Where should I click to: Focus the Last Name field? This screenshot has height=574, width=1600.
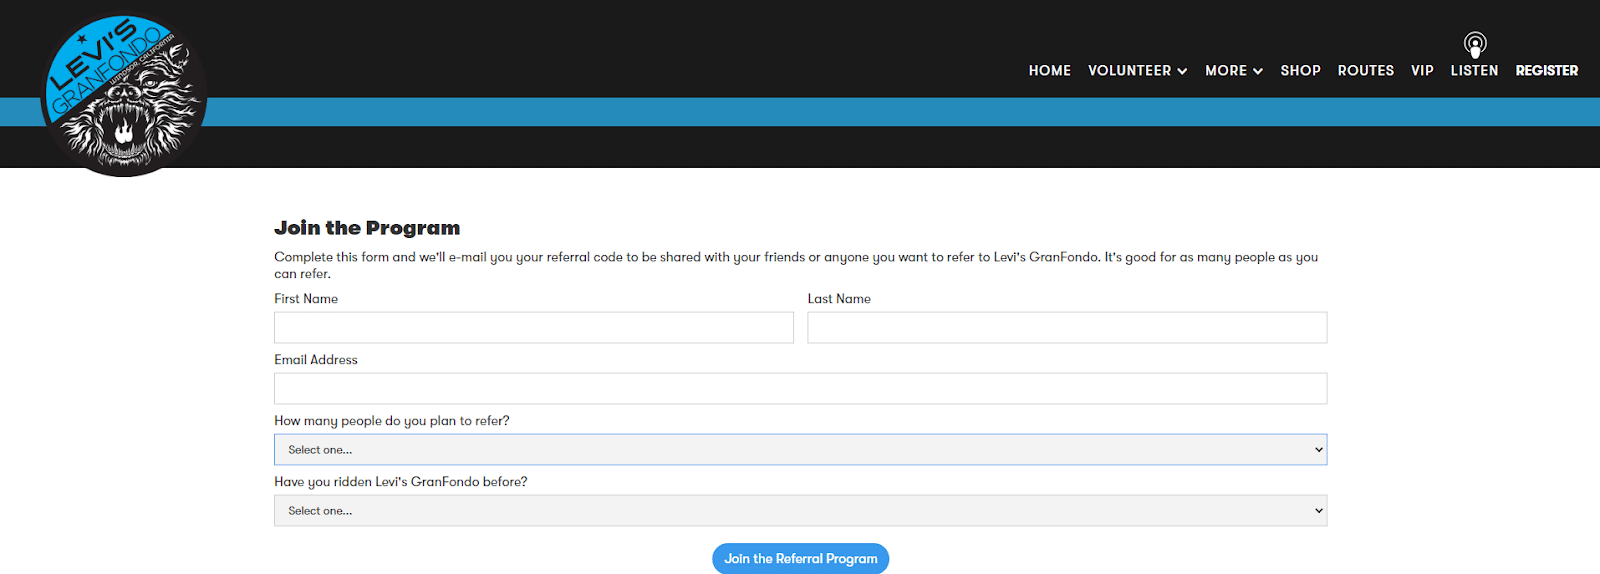point(1067,328)
